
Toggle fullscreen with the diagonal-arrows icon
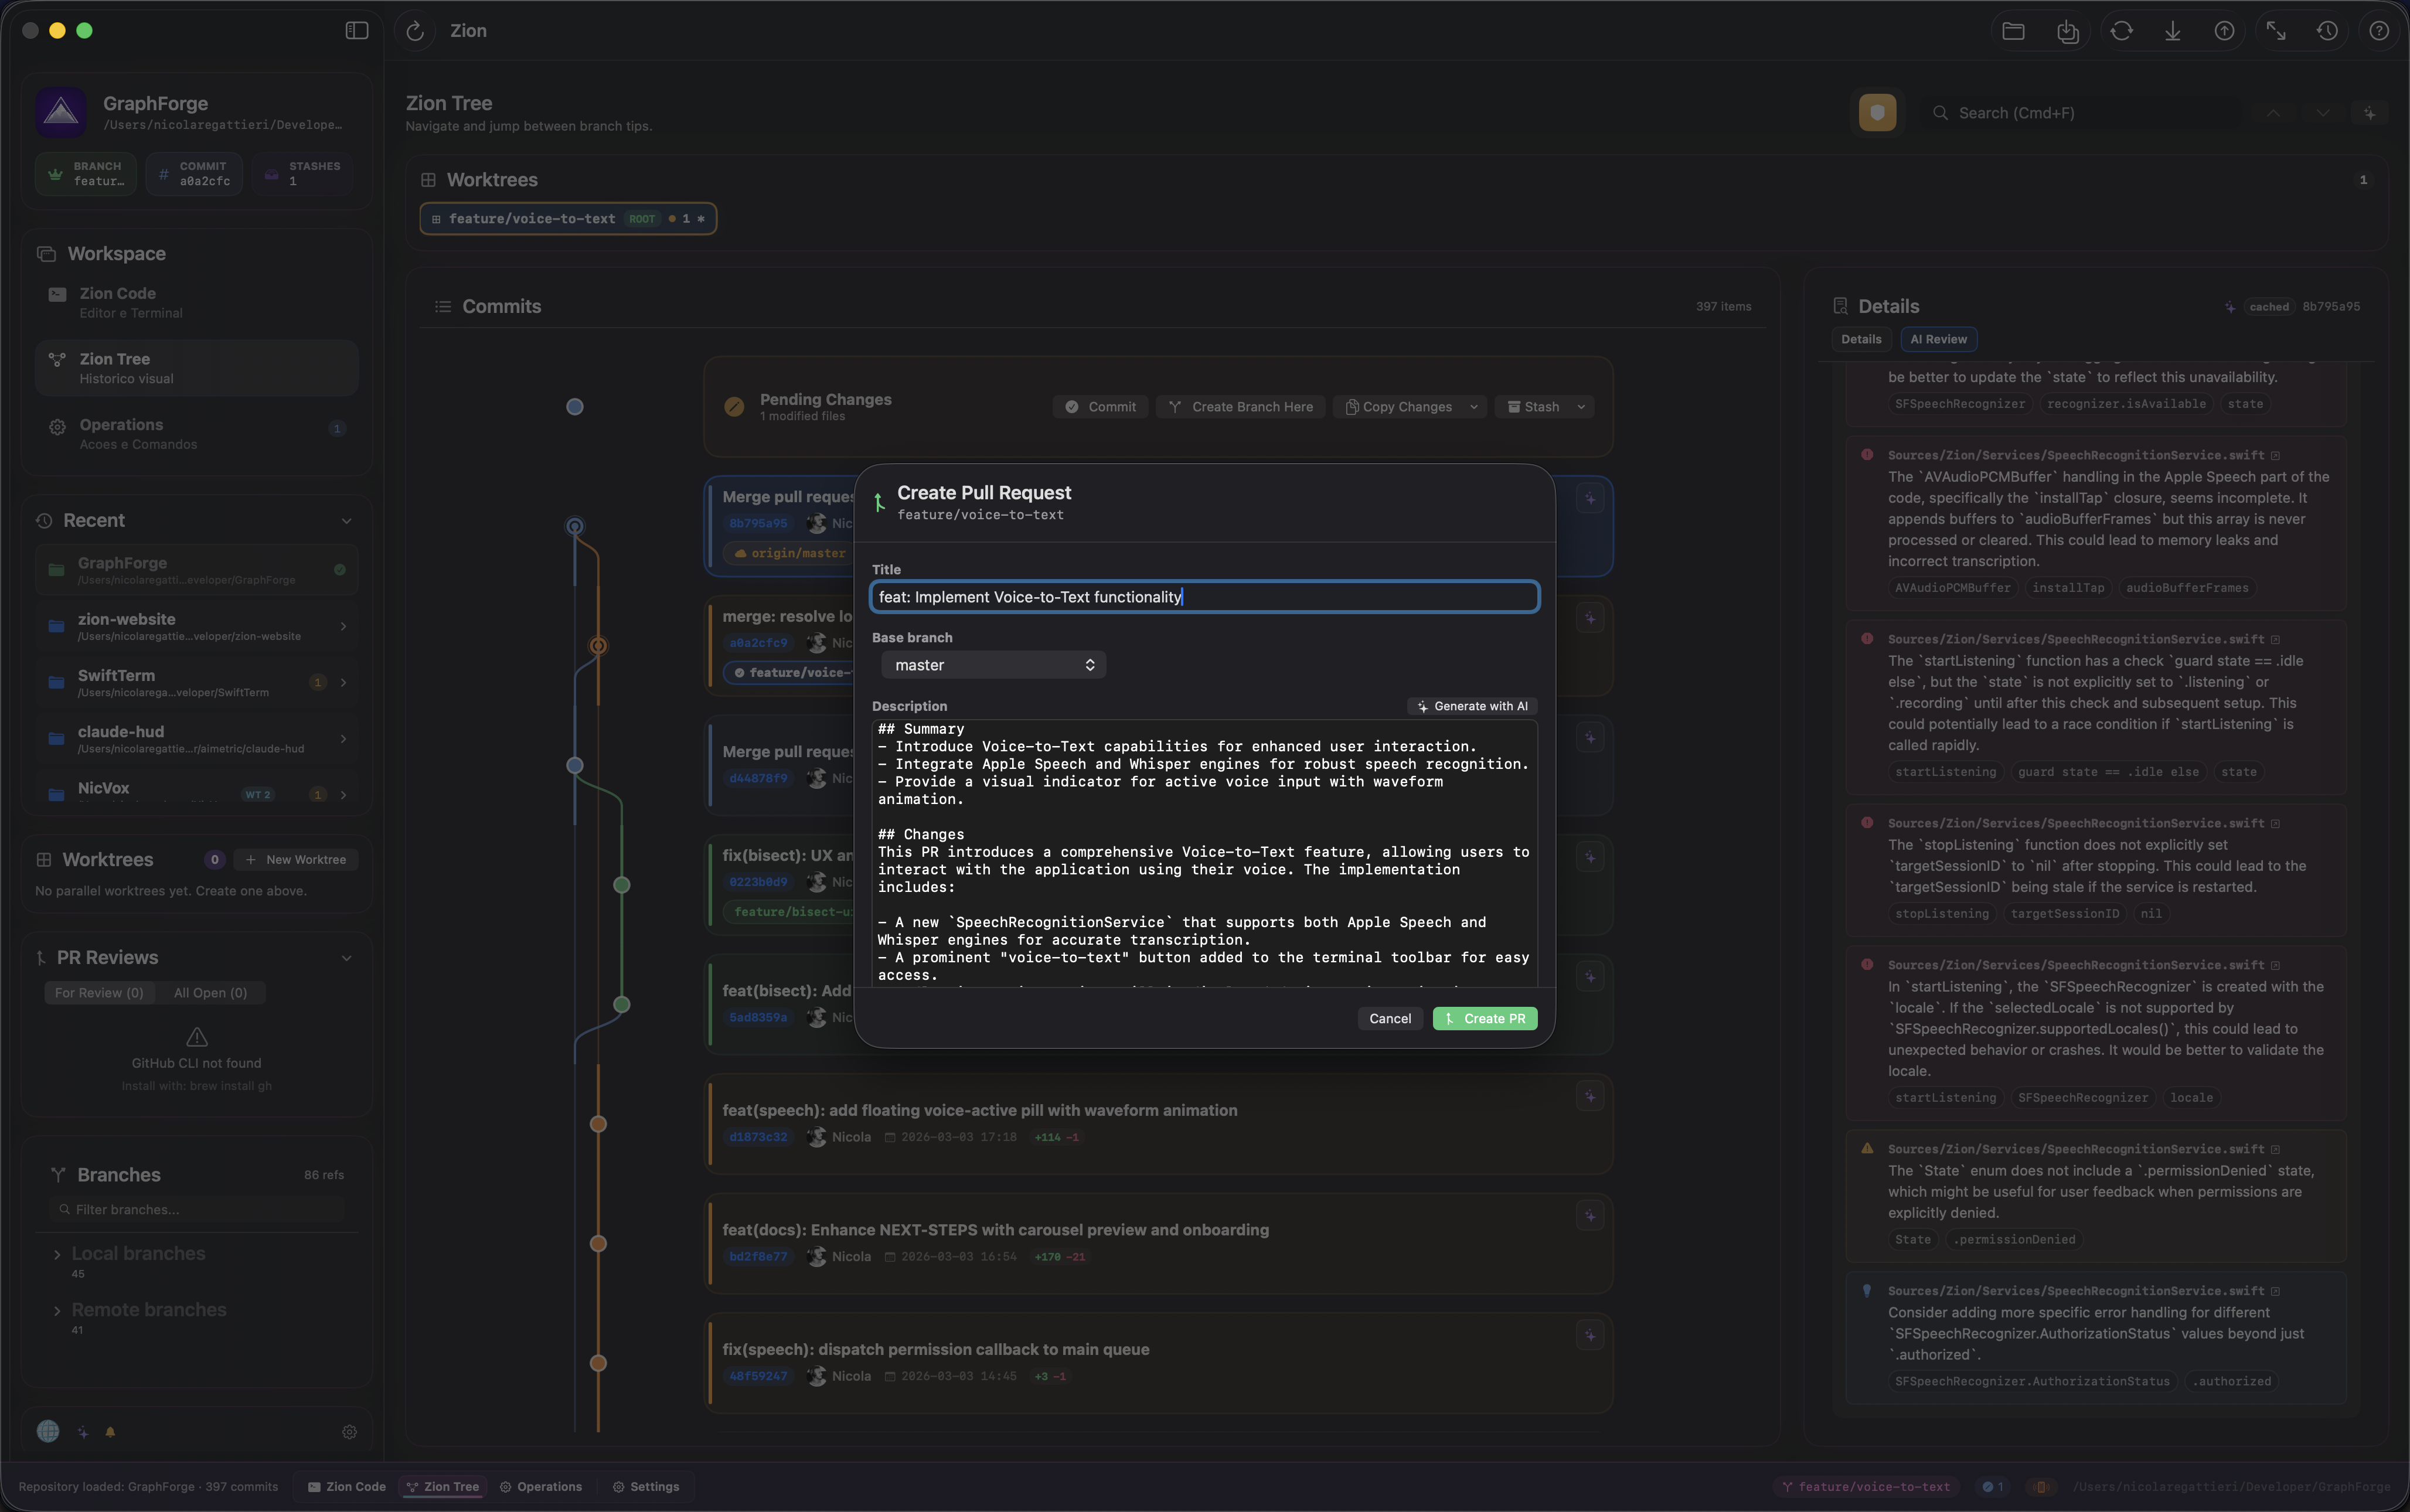2277,31
